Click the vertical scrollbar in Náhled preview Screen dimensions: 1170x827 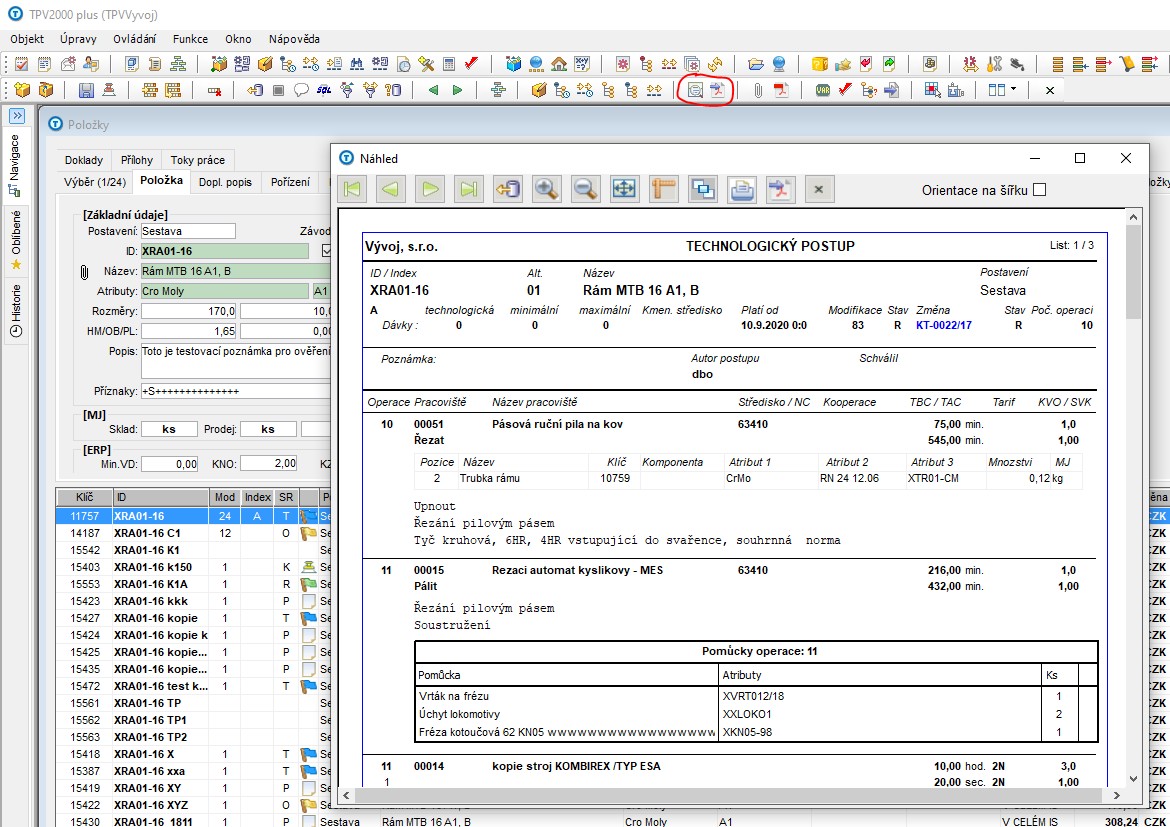[x=1133, y=500]
